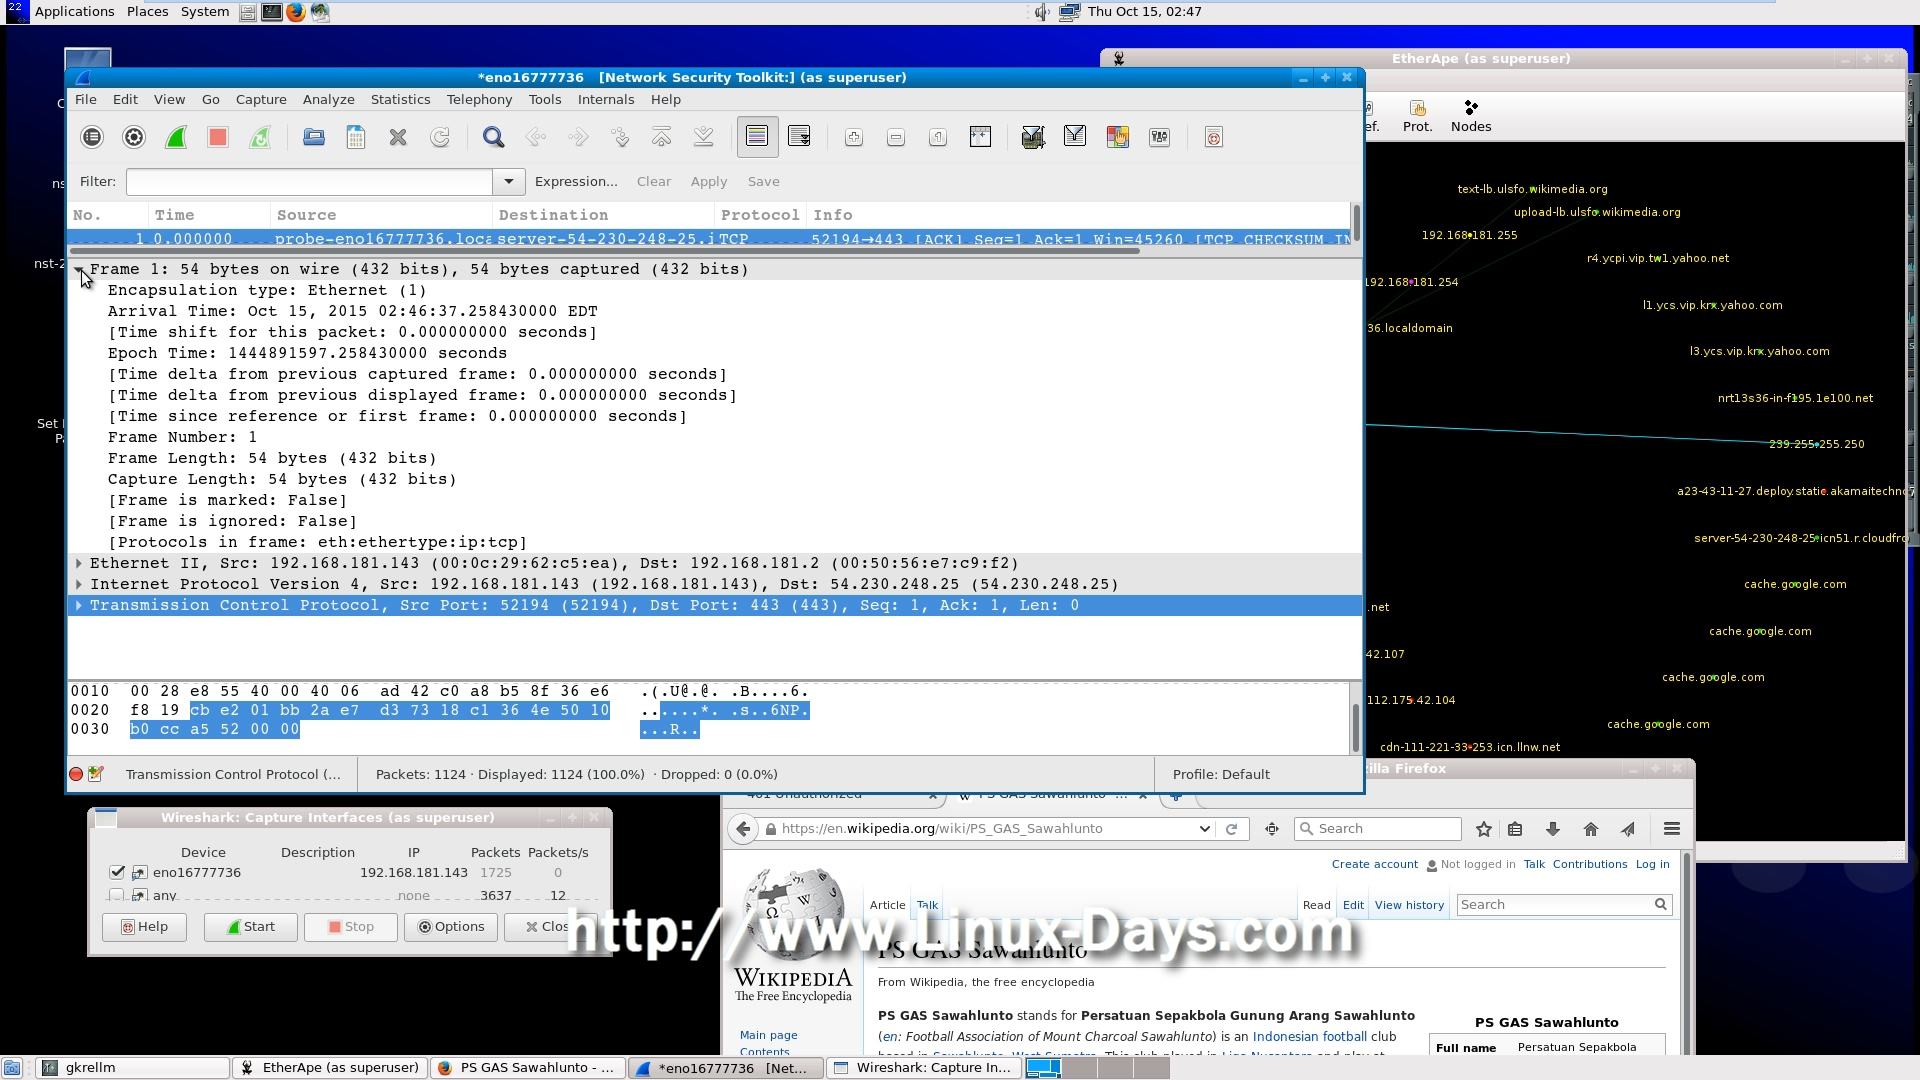The width and height of the screenshot is (1920, 1080).
Task: Click the display Filter text field
Action: point(309,181)
